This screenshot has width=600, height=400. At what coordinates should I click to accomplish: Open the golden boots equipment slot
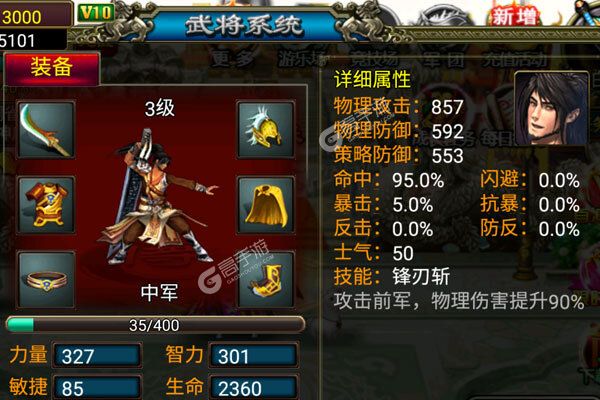point(266,280)
